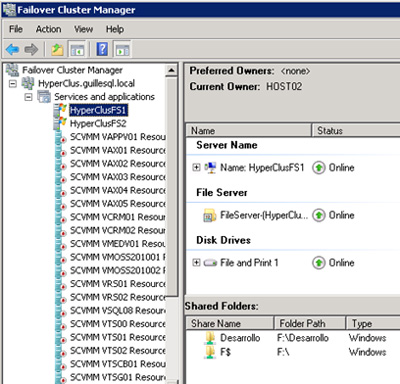Select SCVMM VTS01 Resource tree item
Screen dimensions: 400x384
click(118, 337)
